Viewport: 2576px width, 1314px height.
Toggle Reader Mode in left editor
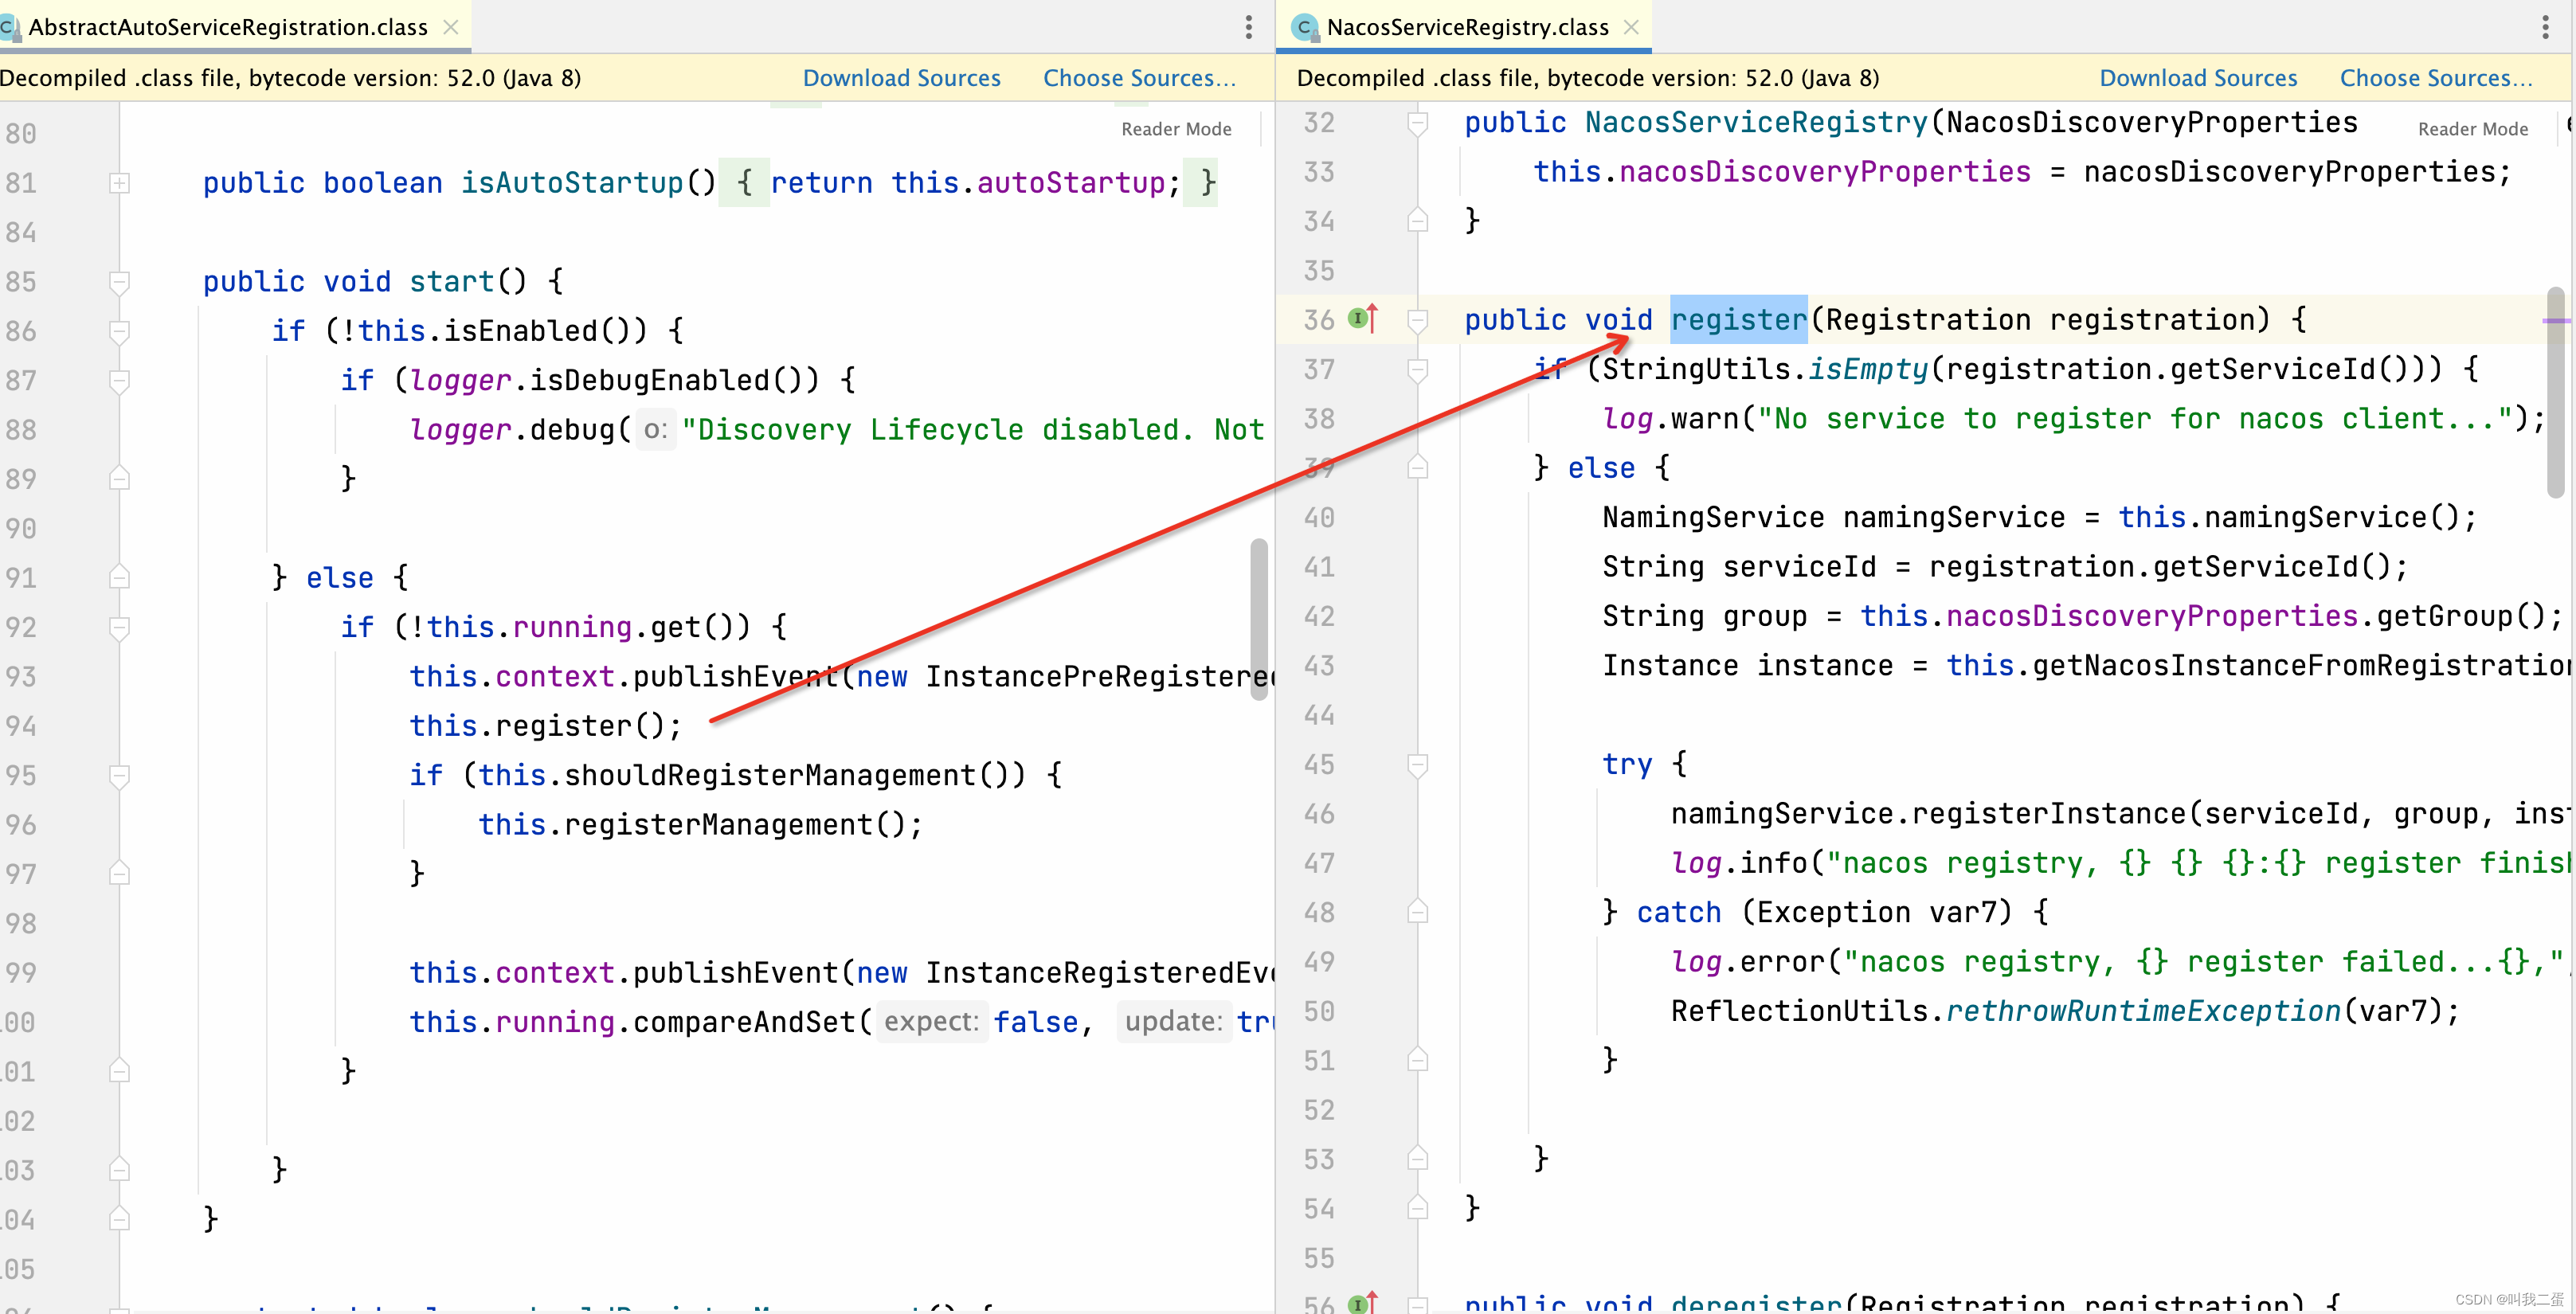point(1176,129)
